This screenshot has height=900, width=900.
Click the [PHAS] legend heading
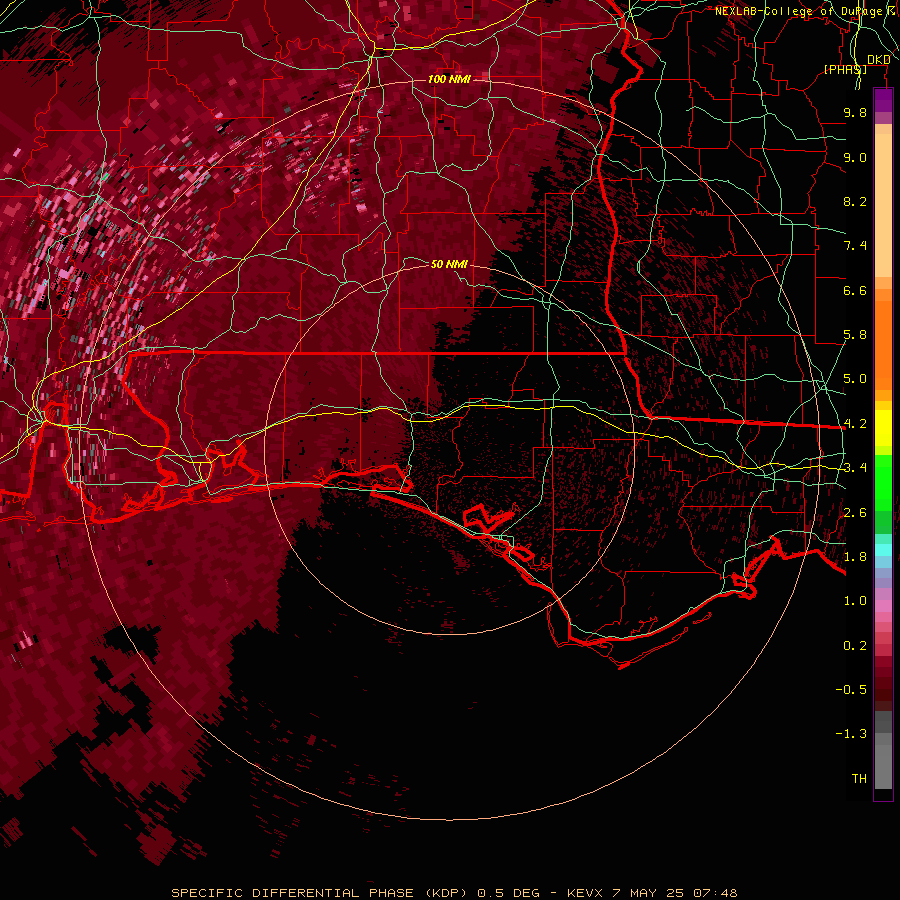pos(845,69)
